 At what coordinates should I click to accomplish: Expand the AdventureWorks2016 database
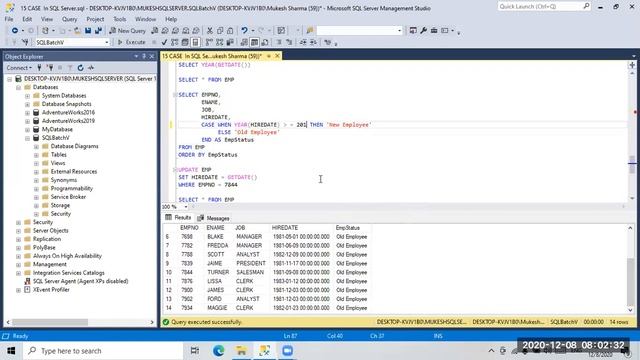(x=27, y=113)
